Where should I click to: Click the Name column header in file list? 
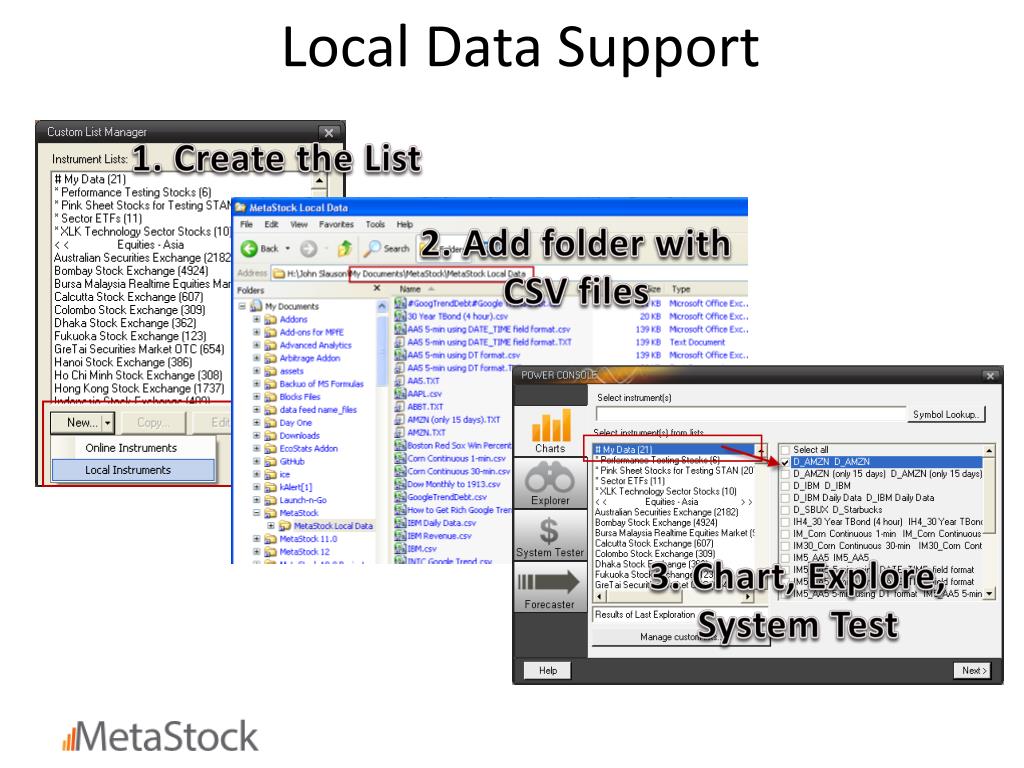tap(410, 289)
